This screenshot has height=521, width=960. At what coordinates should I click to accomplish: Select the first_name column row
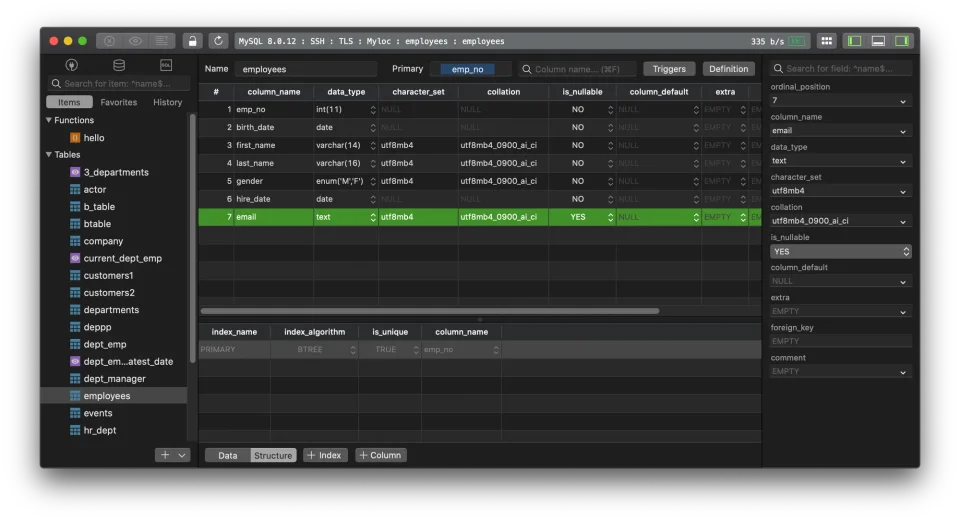click(x=480, y=145)
